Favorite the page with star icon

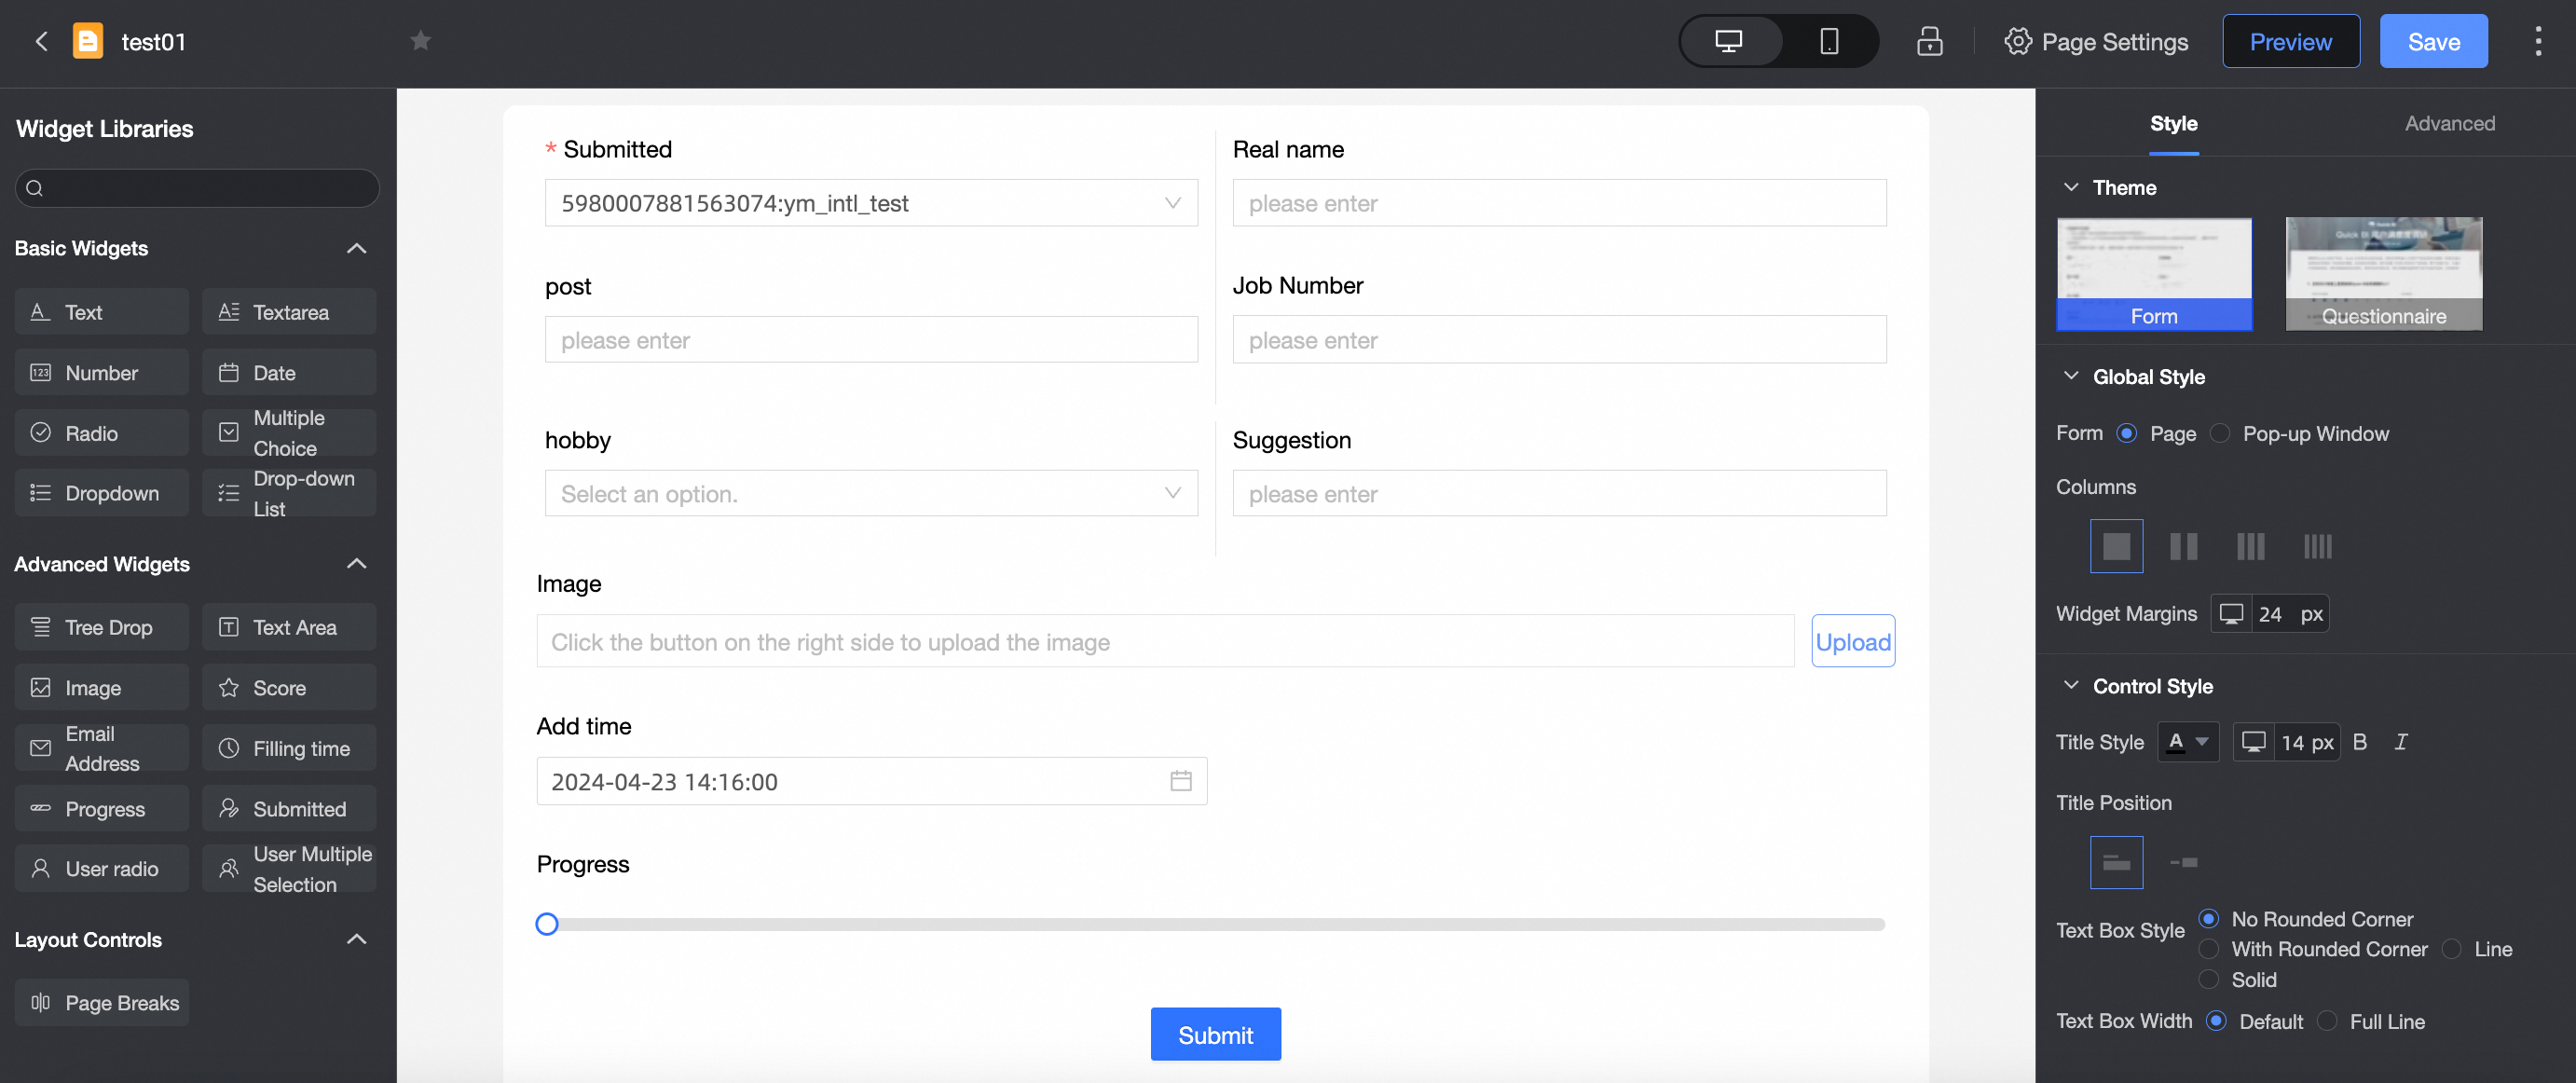420,41
